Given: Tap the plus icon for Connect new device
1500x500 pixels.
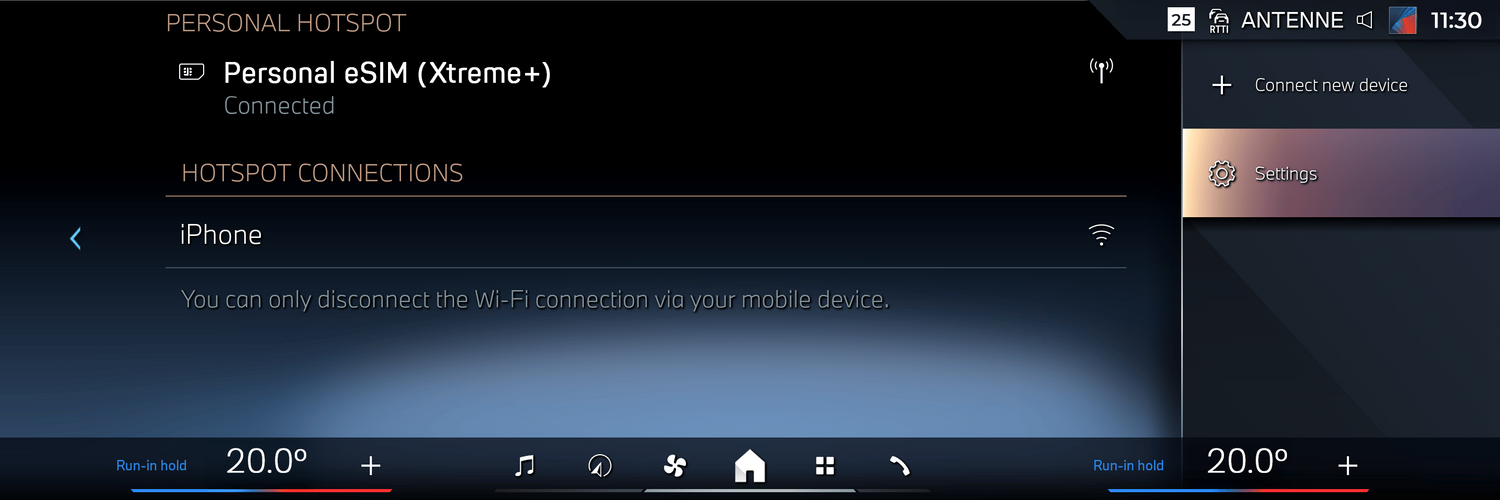Looking at the screenshot, I should click(x=1221, y=86).
